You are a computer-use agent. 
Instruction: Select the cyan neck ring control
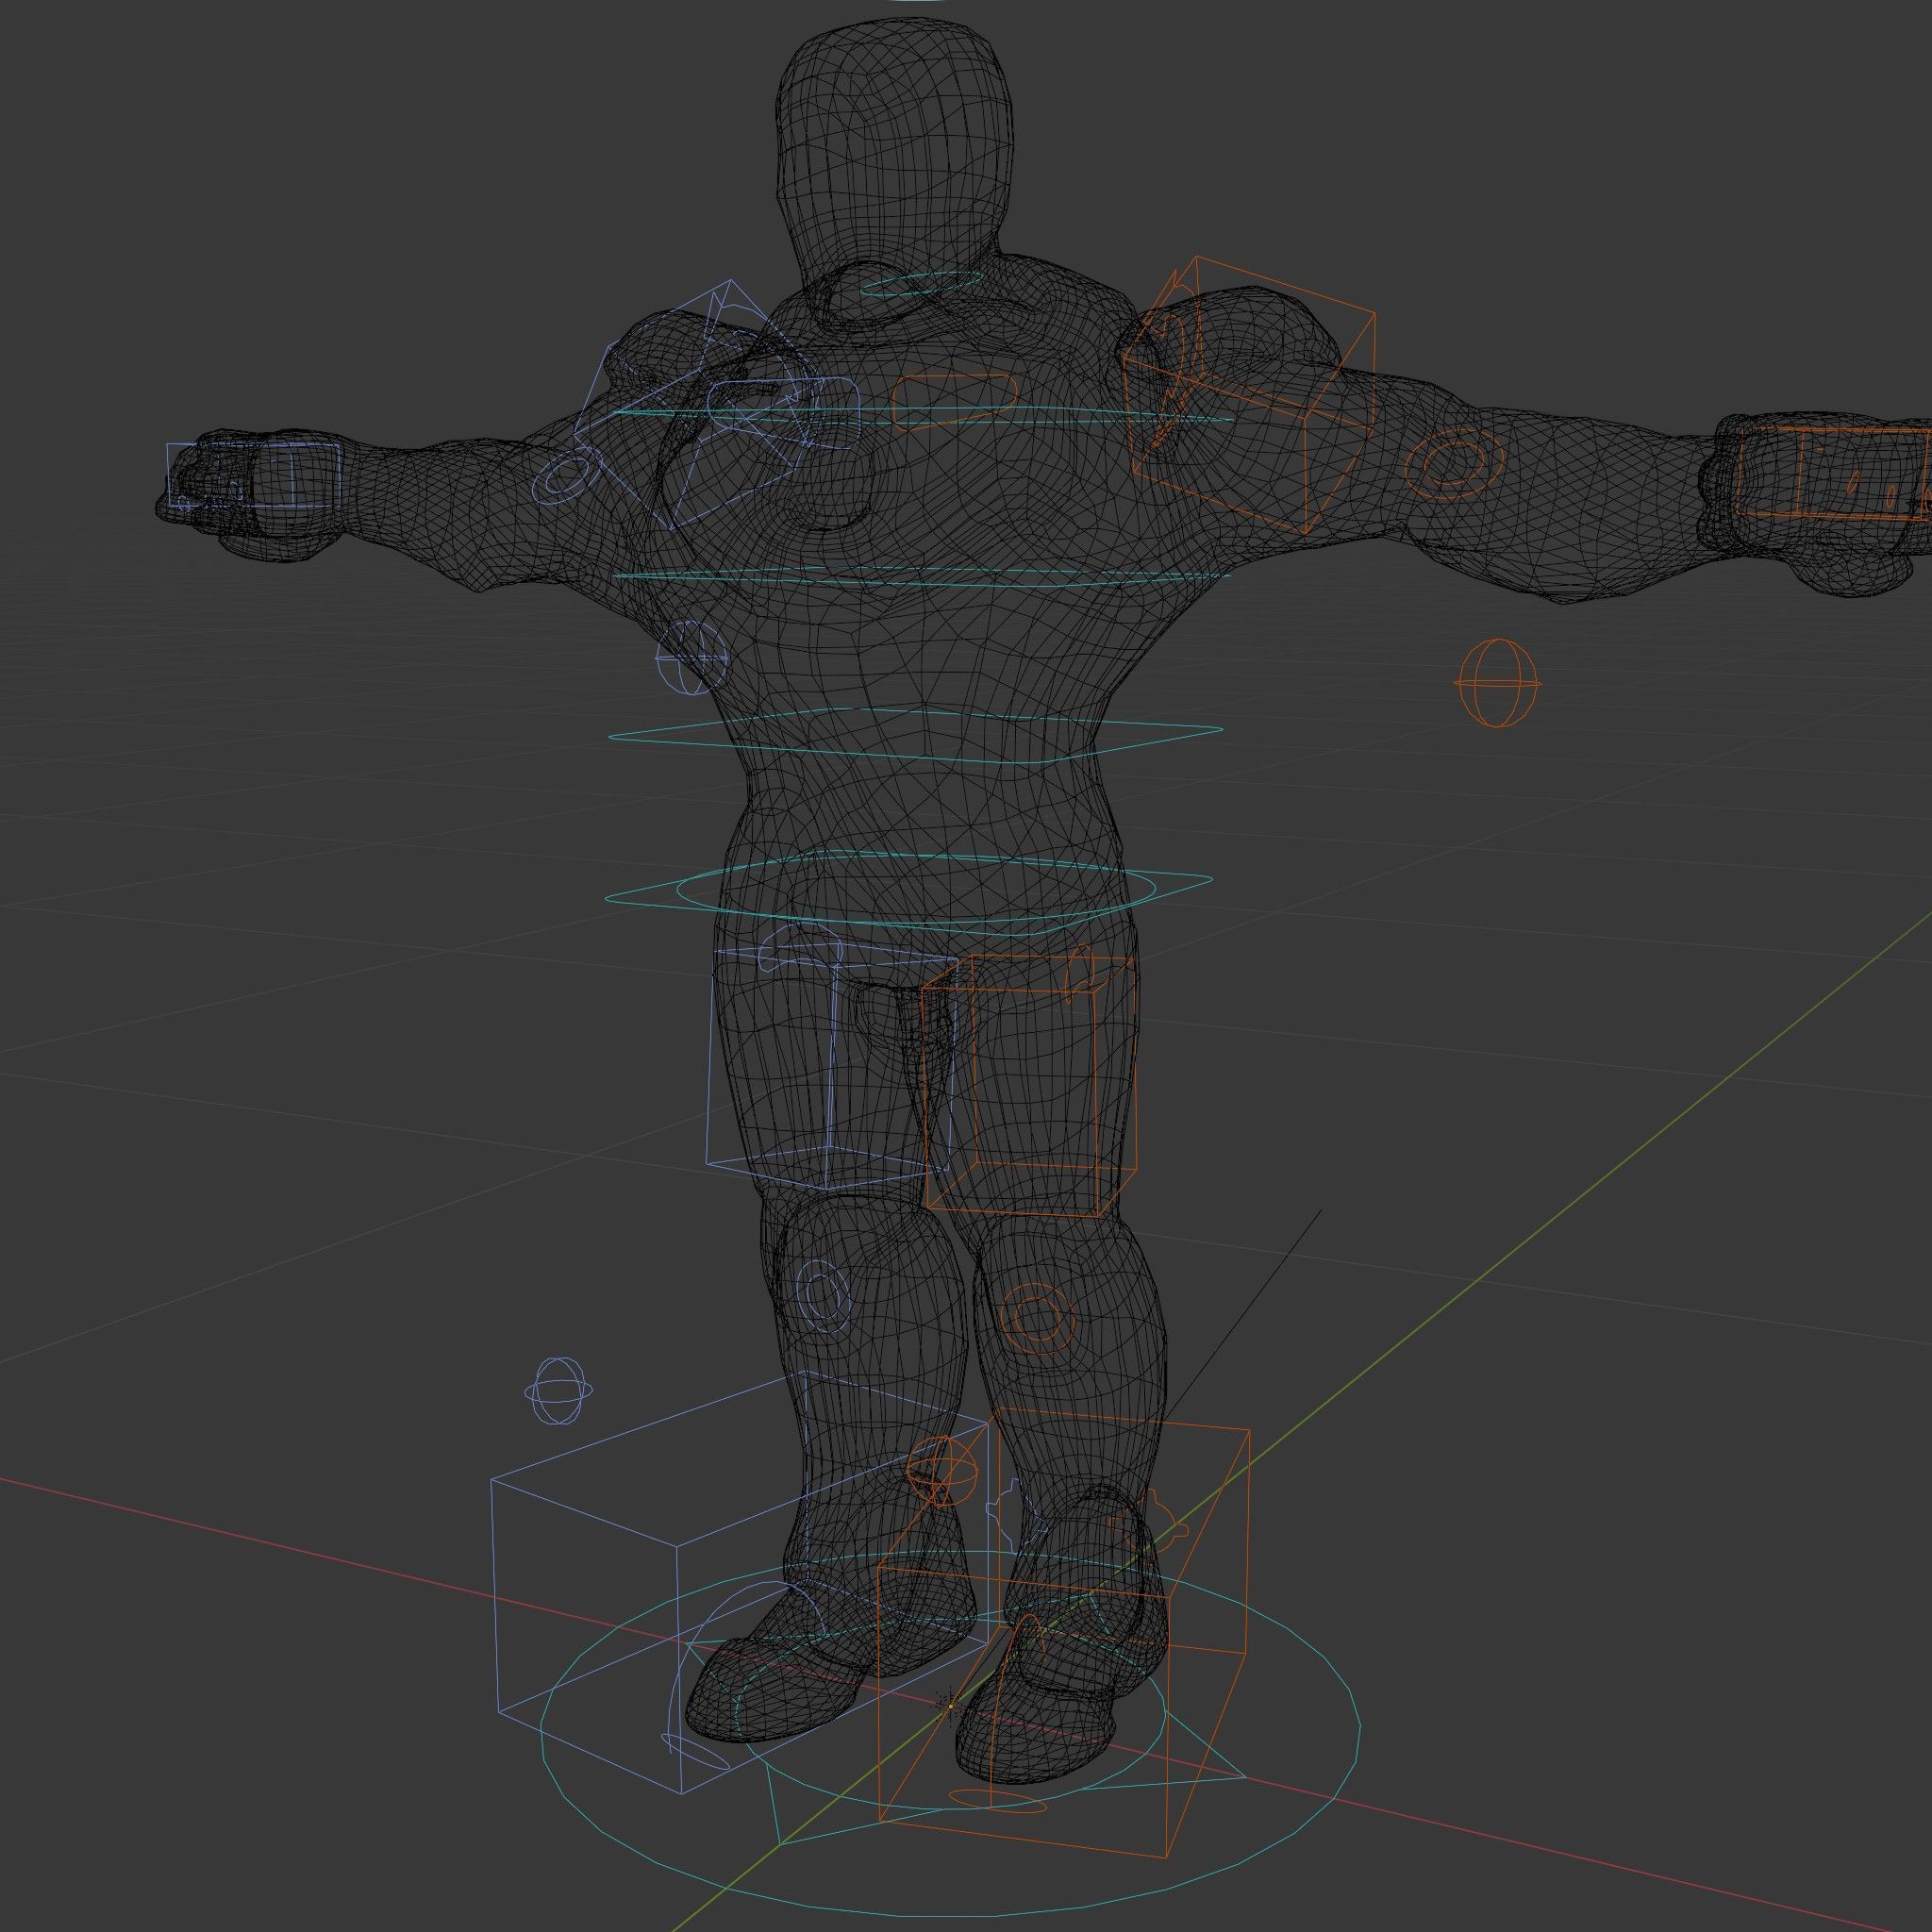(x=922, y=284)
